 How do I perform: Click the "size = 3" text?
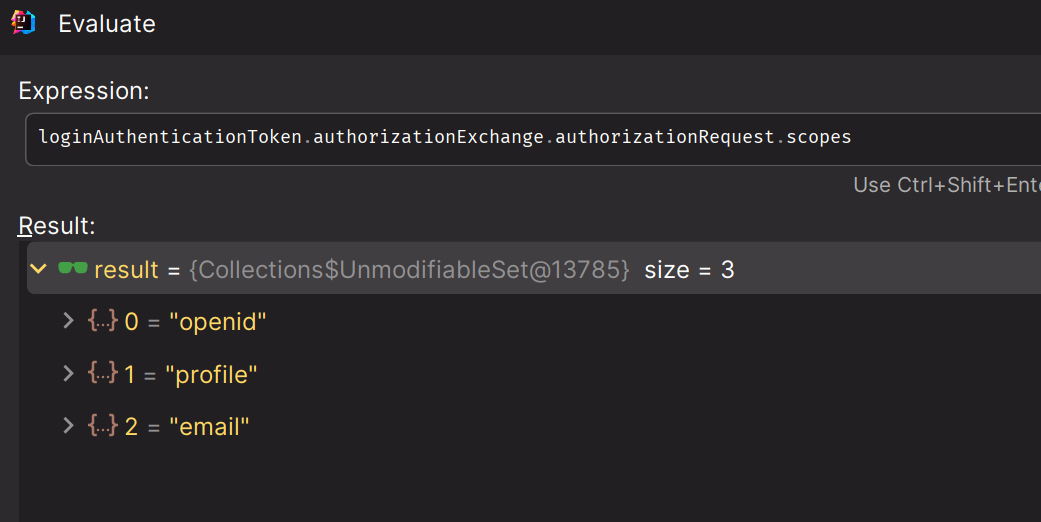(x=689, y=269)
